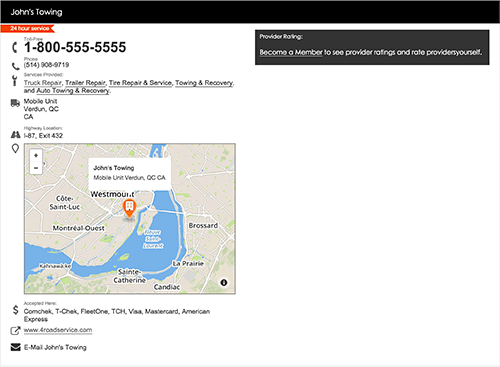
Task: Click the John's Towing header title
Action: [36, 12]
